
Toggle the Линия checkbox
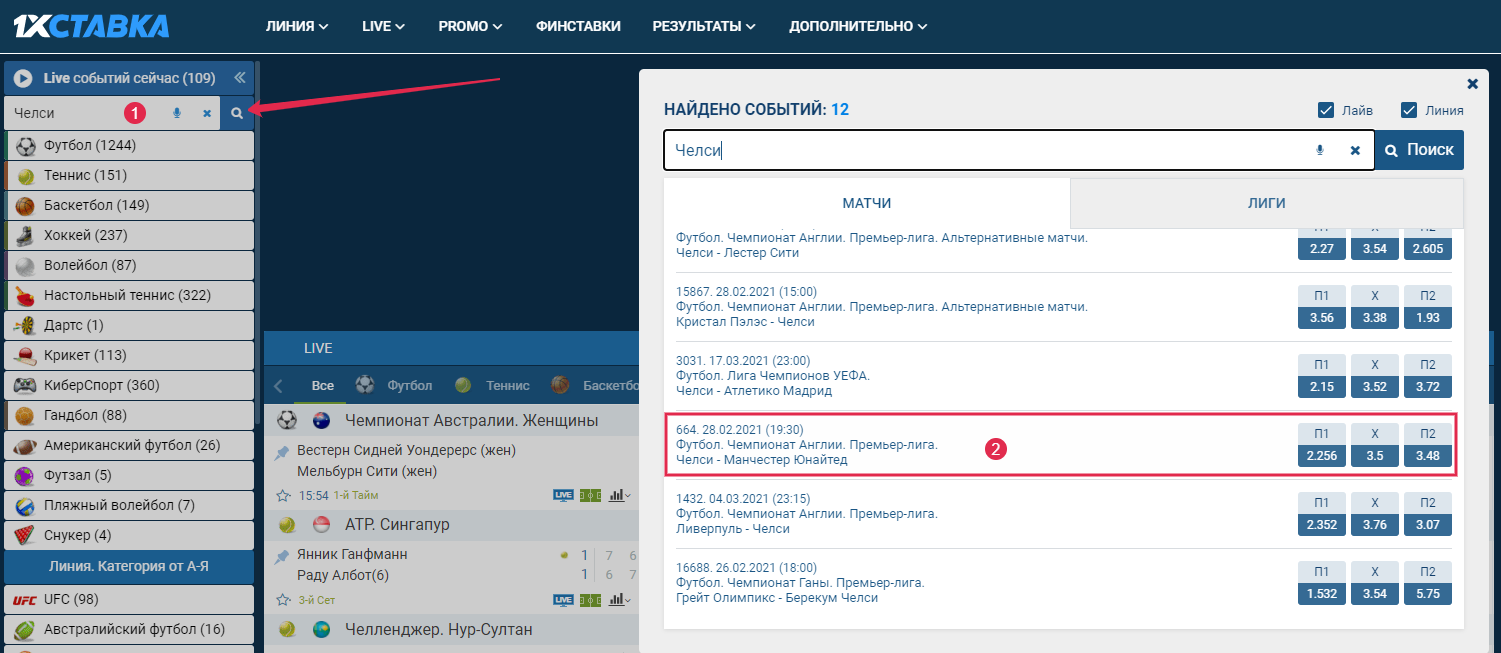point(1409,110)
